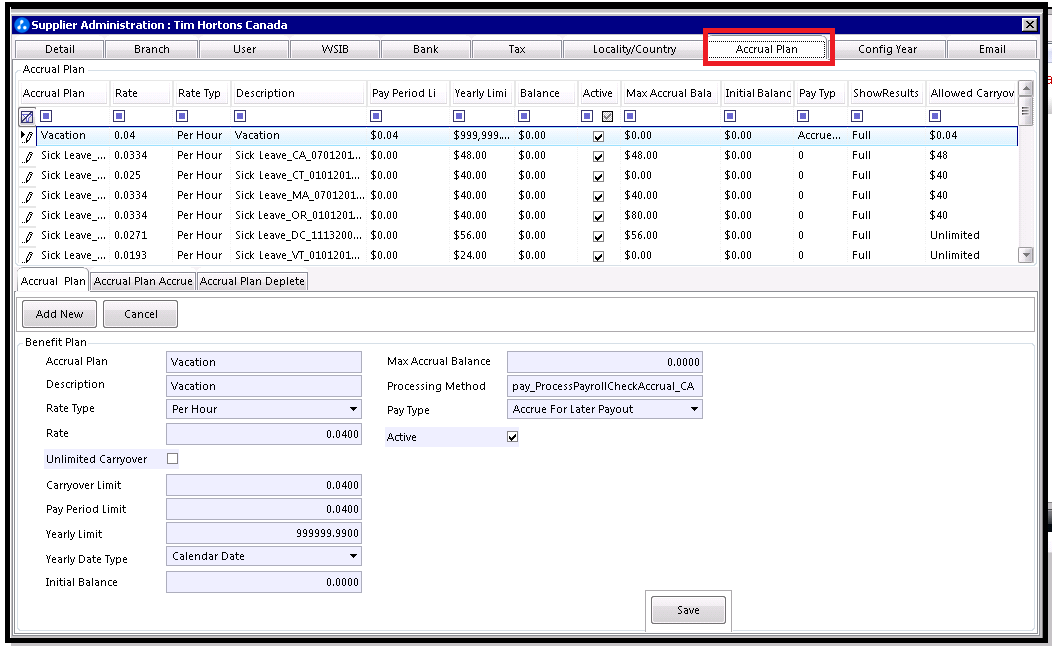This screenshot has height=647, width=1052.
Task: Toggle the Active checkbox in the Vacation grid row
Action: click(598, 136)
